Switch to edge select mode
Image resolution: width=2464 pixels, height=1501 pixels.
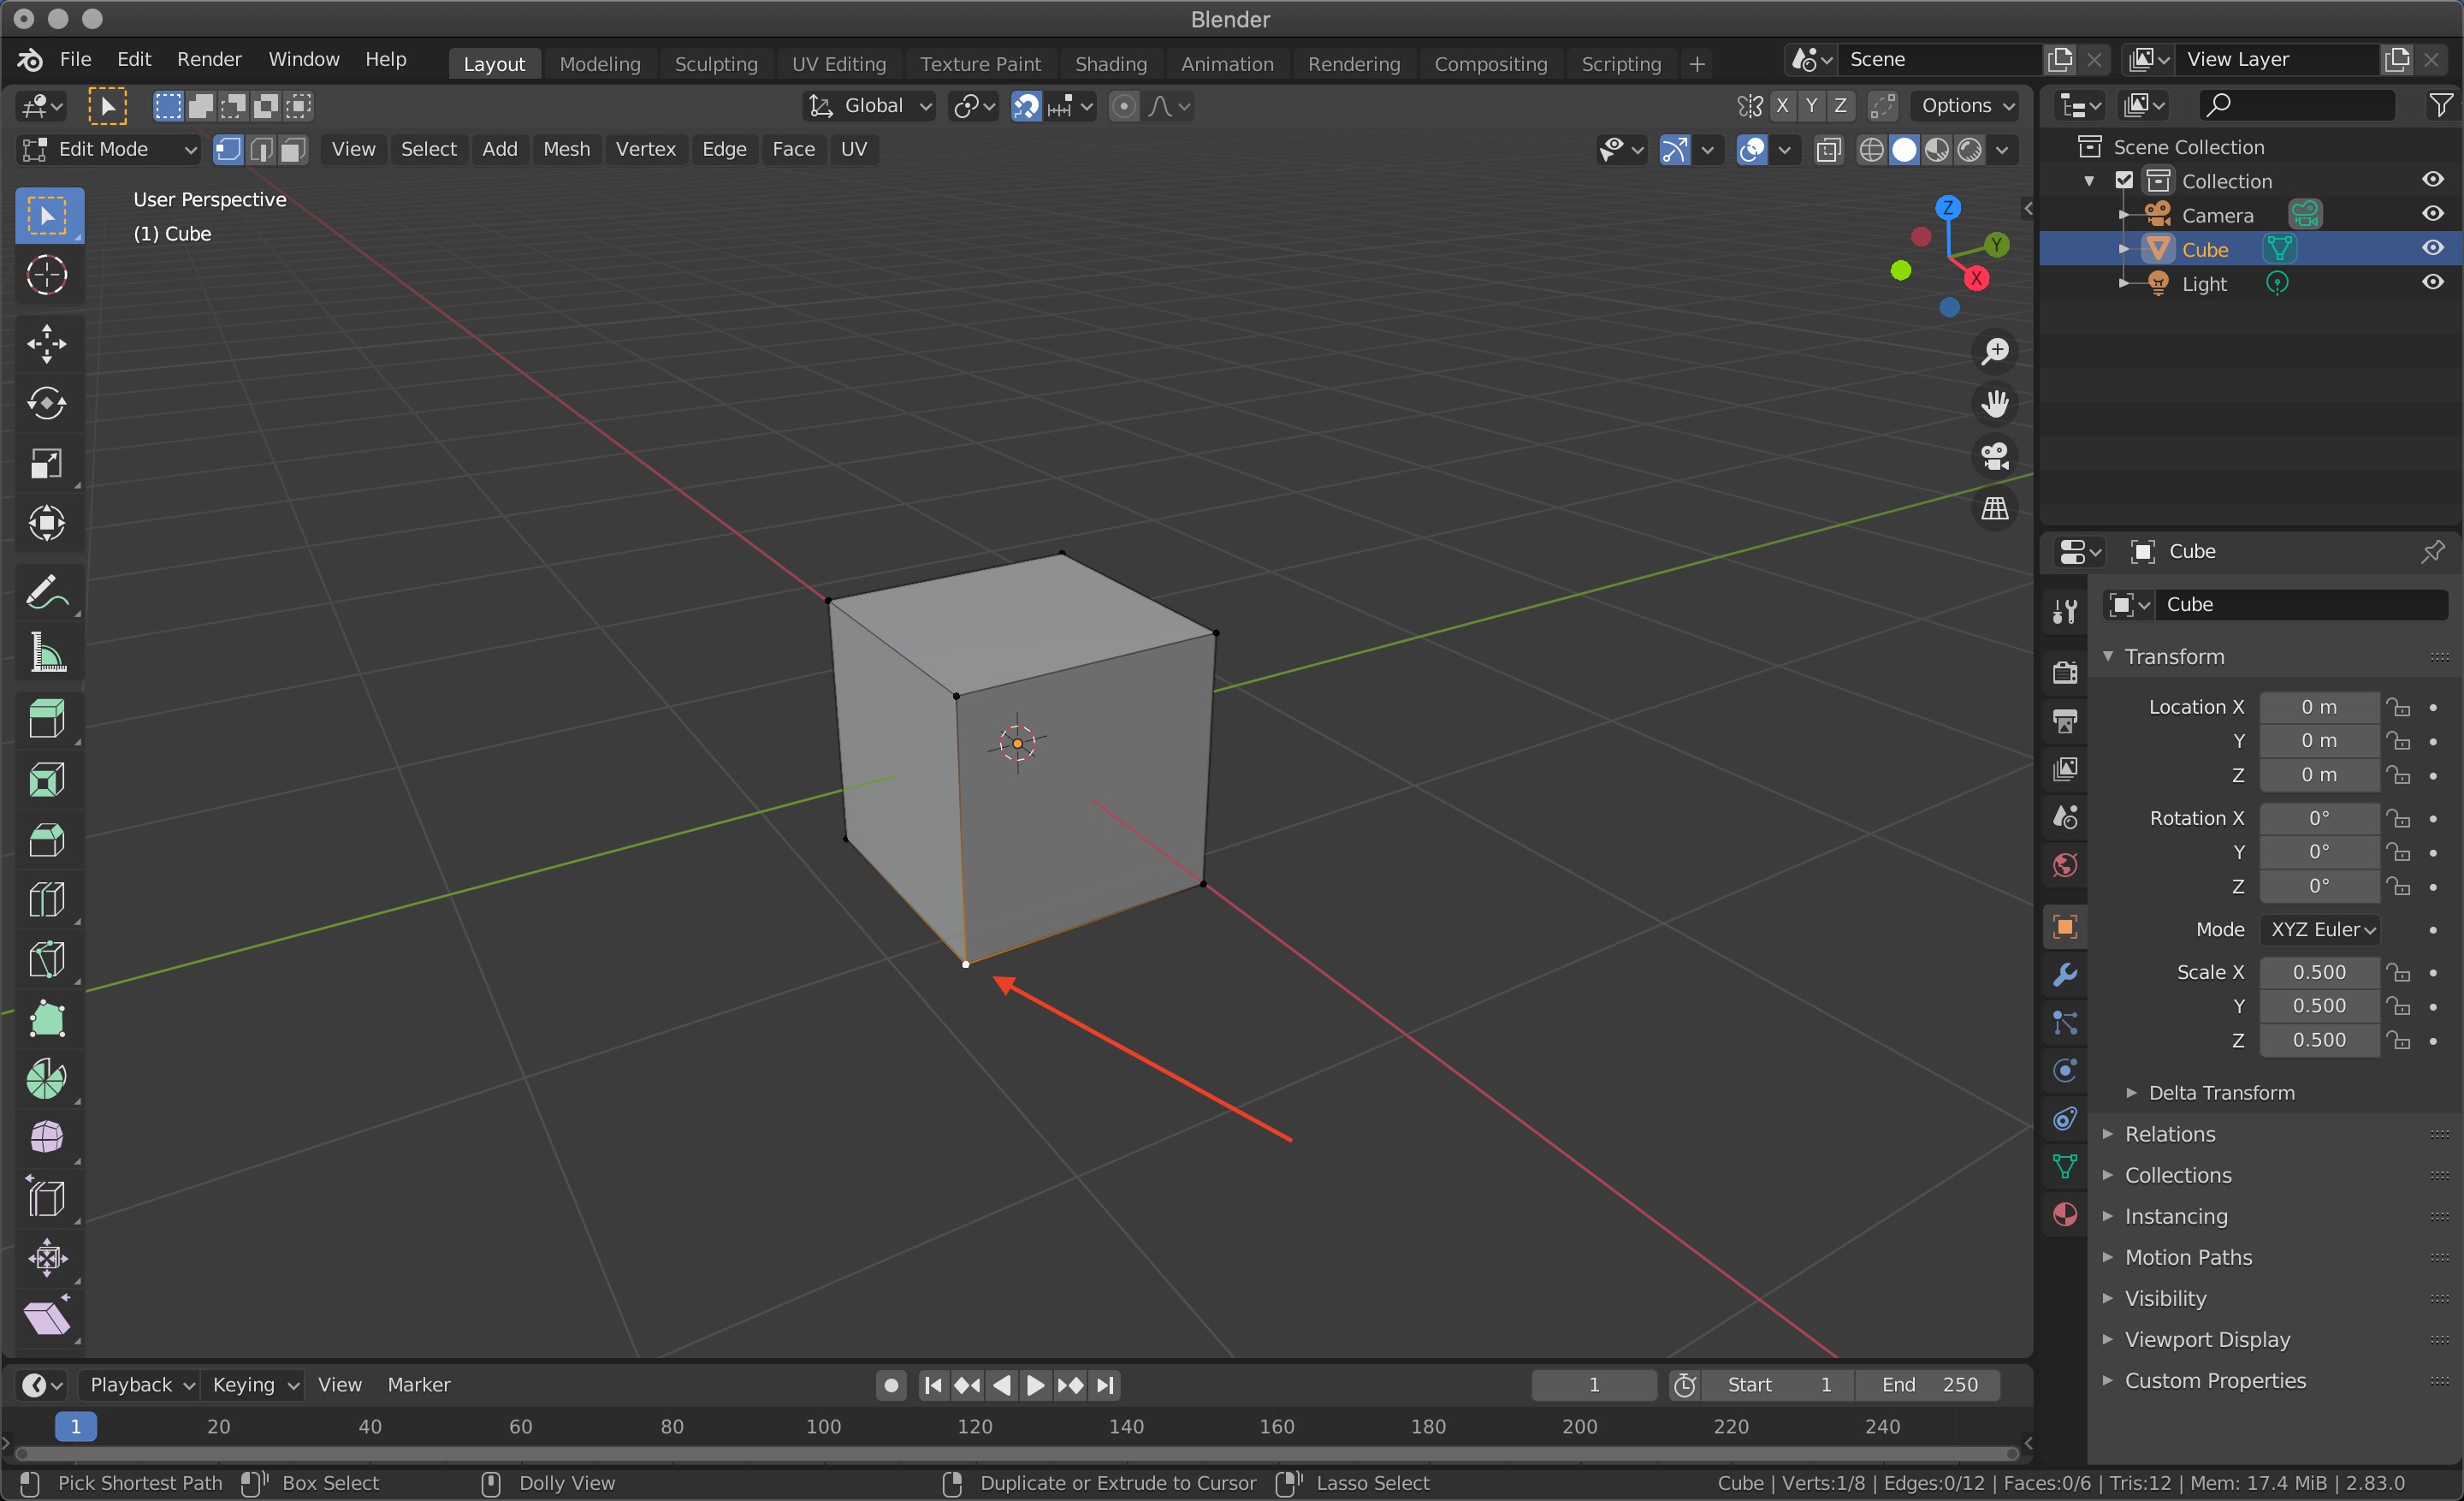click(x=261, y=150)
